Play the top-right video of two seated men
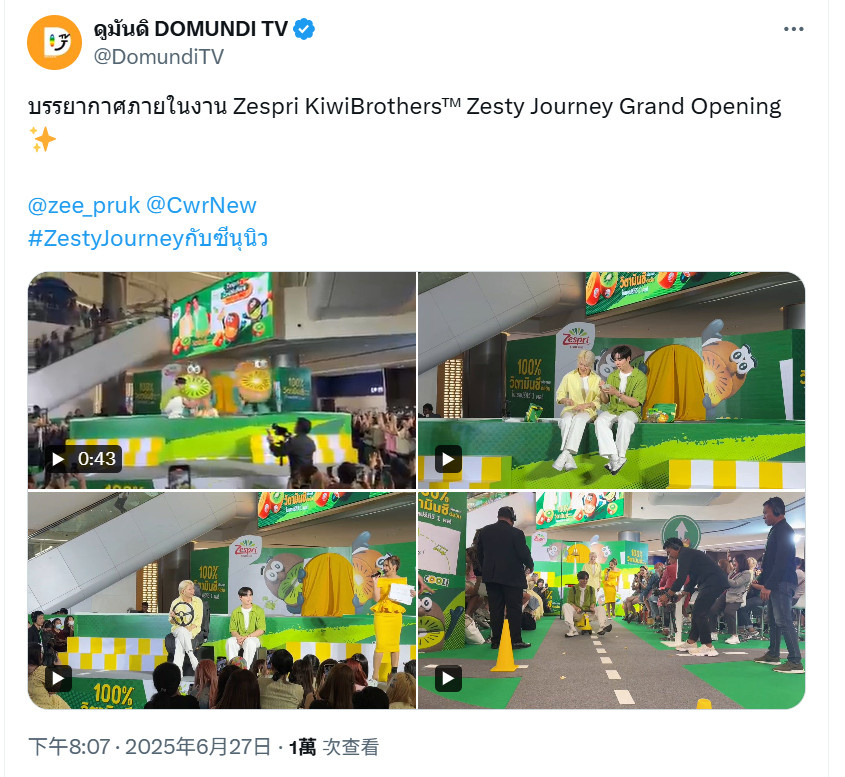The image size is (845, 777). pos(448,459)
